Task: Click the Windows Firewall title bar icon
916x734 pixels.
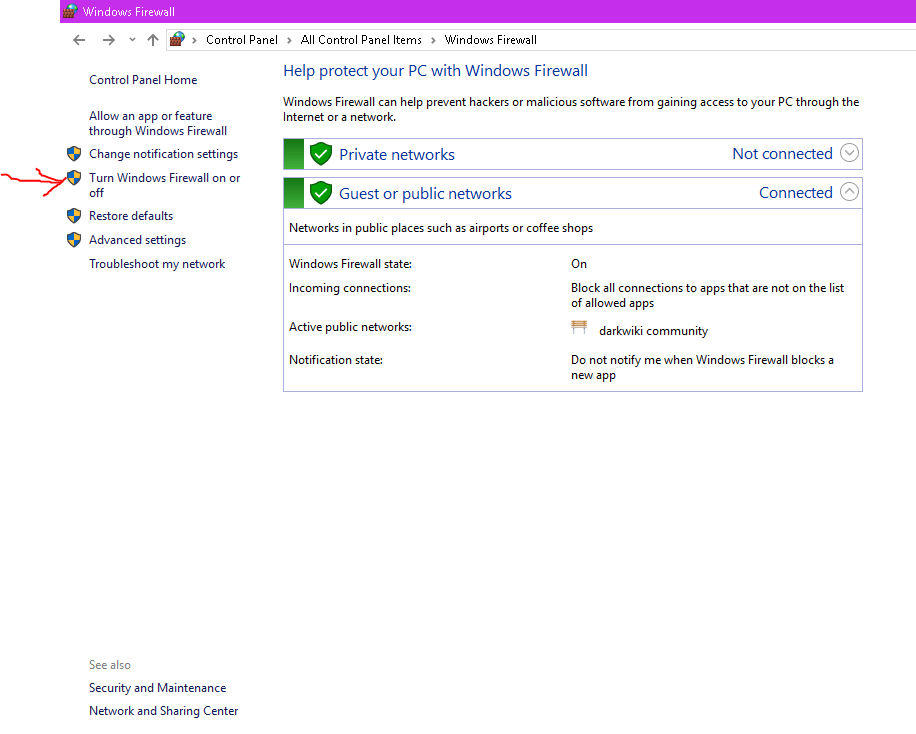Action: tap(70, 11)
